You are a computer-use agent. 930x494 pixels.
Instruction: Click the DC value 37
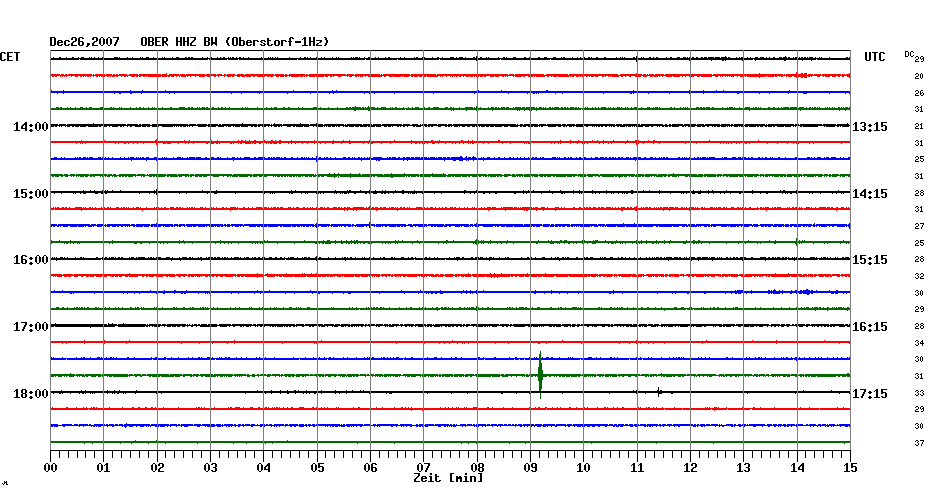tap(919, 444)
